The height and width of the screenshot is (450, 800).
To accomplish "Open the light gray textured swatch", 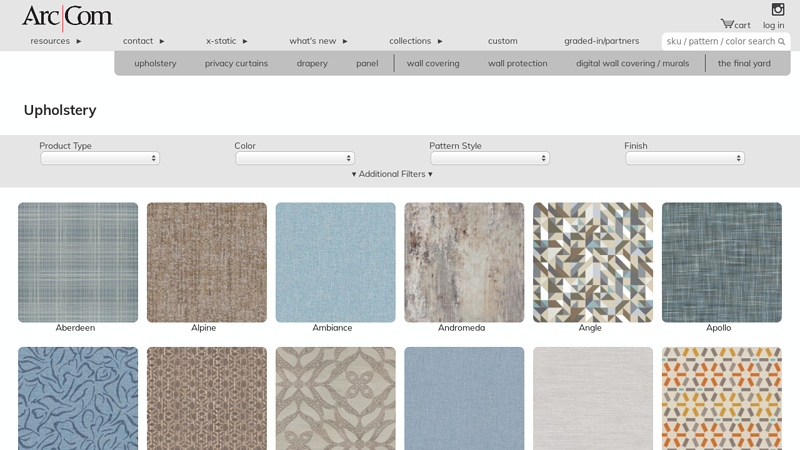I will click(x=593, y=398).
